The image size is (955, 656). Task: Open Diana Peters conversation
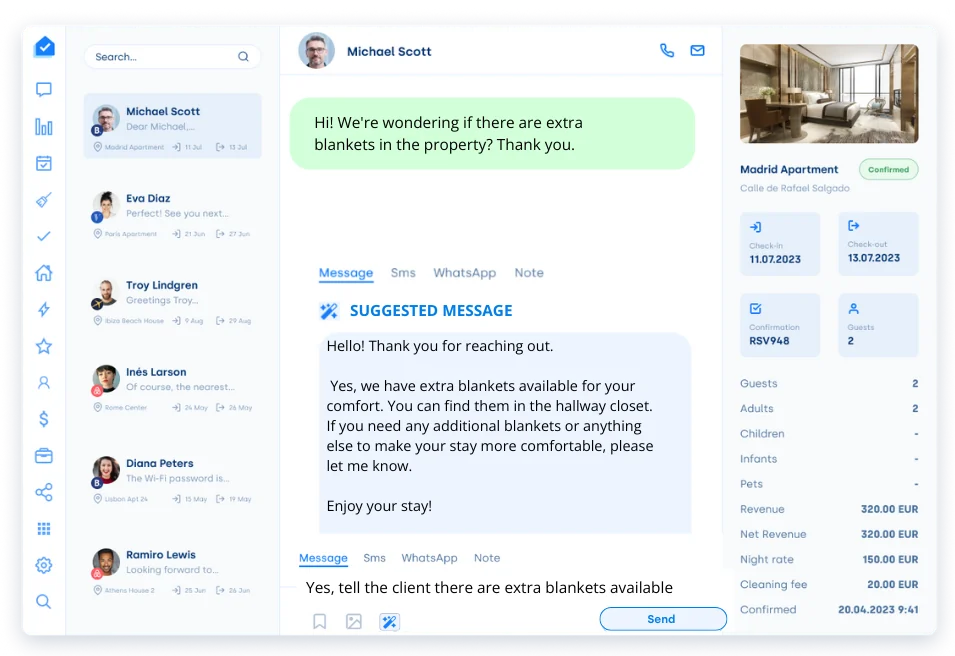[x=172, y=480]
